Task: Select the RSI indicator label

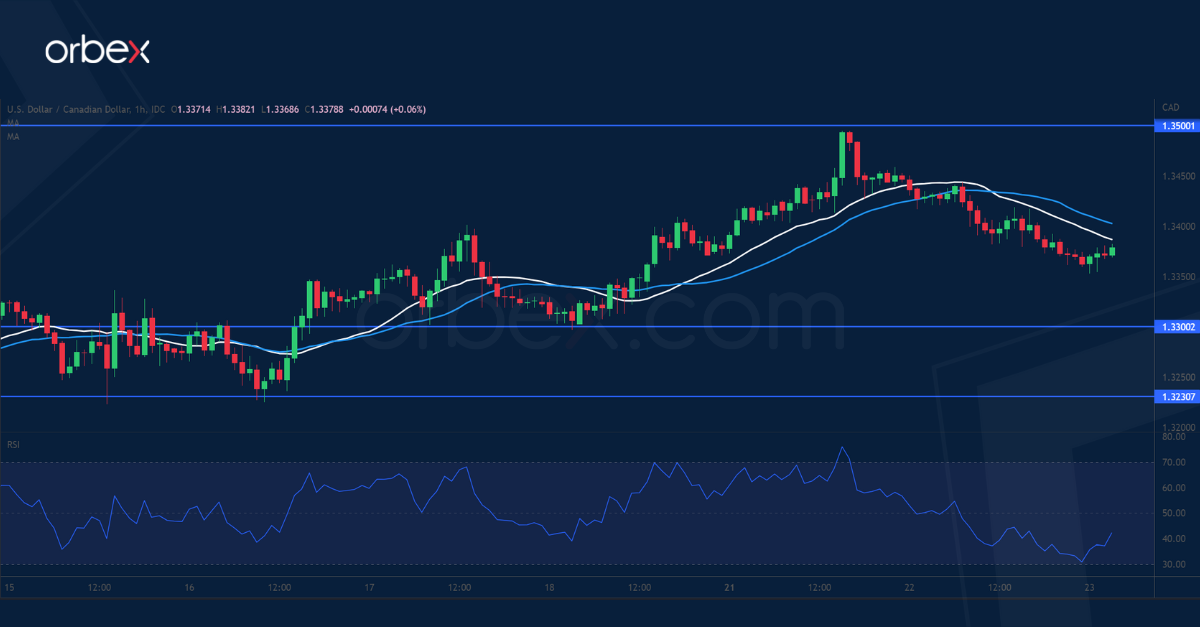Action: (12, 443)
